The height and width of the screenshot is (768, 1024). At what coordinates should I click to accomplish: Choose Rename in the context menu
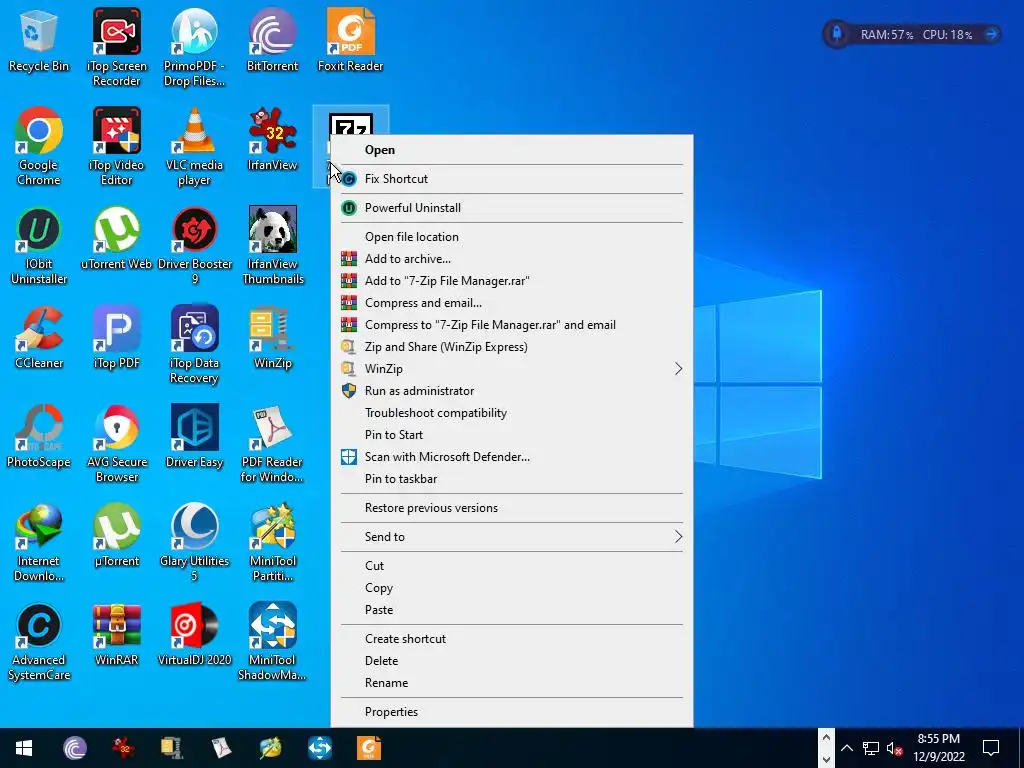tap(511, 683)
